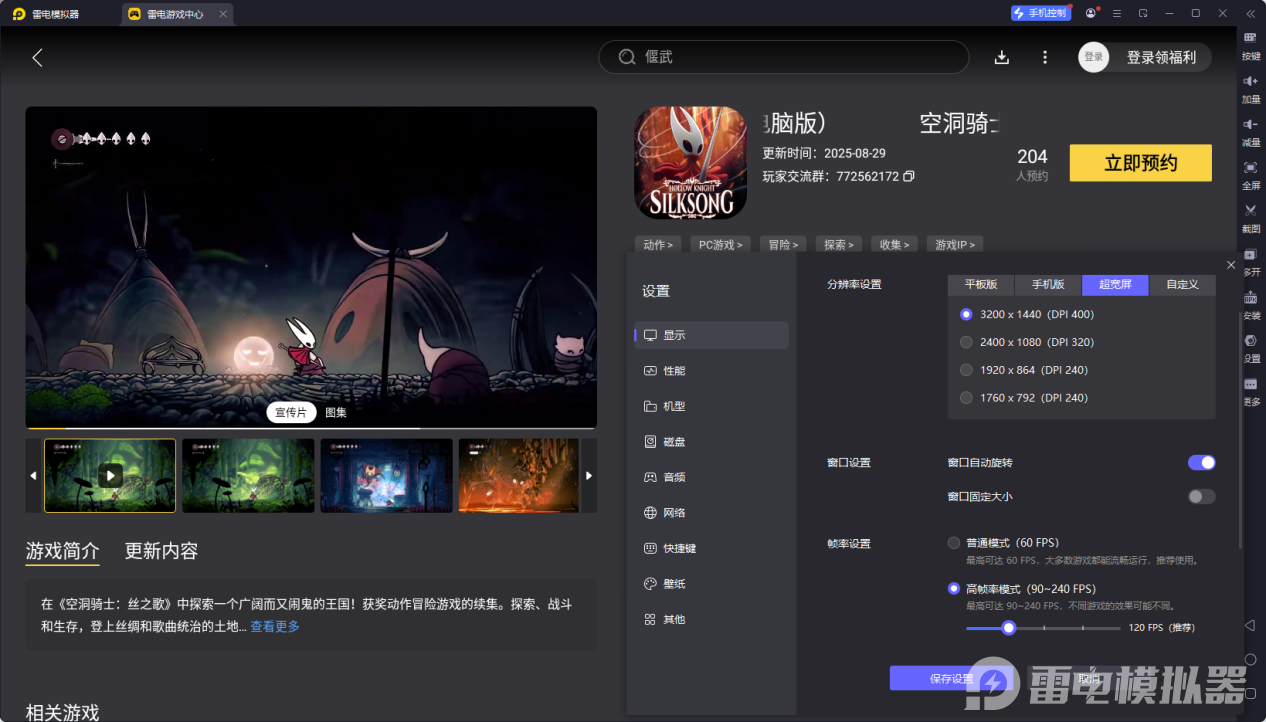The height and width of the screenshot is (722, 1266).
Task: Open the sidebar settings (设置) gear icon
Action: (1250, 340)
